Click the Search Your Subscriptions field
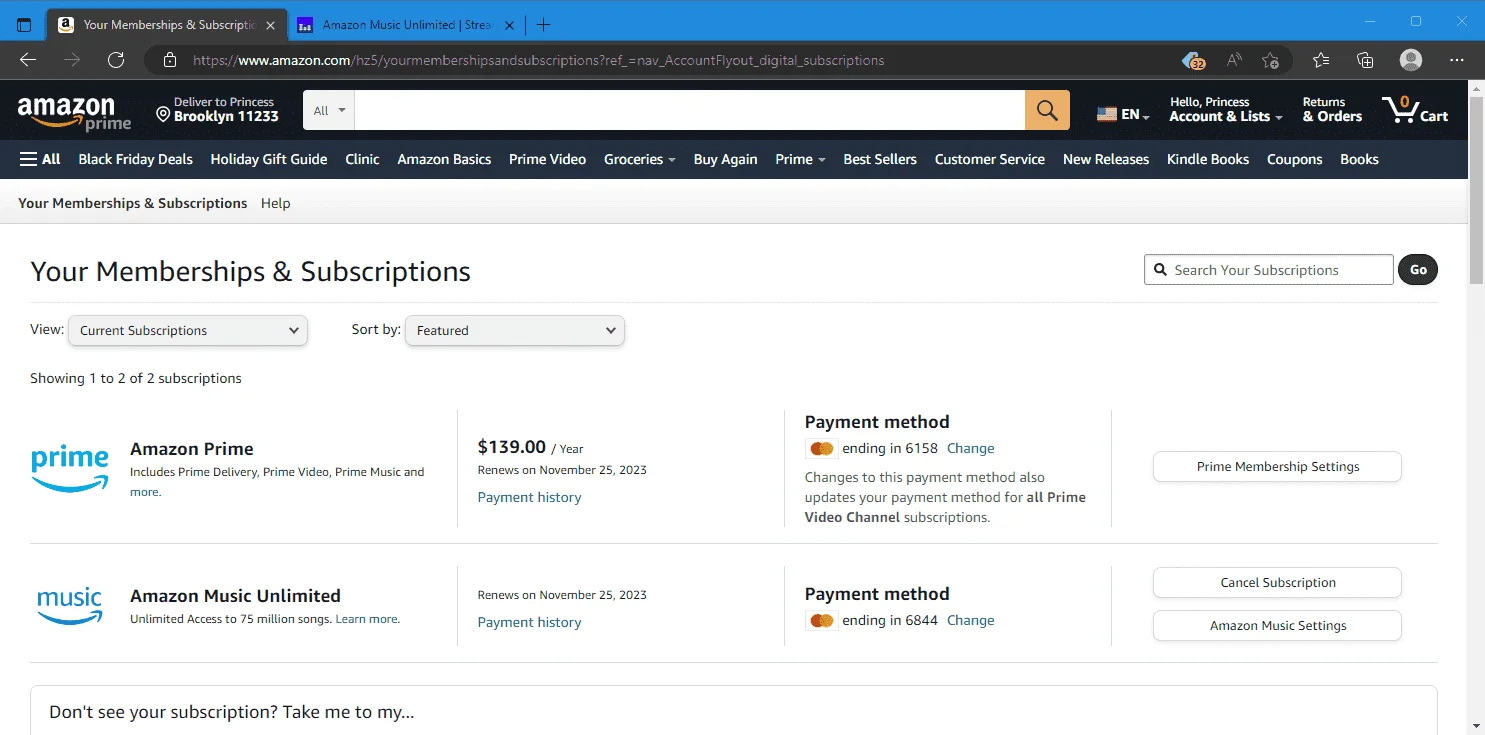Screen dimensions: 1485x735 1268,269
